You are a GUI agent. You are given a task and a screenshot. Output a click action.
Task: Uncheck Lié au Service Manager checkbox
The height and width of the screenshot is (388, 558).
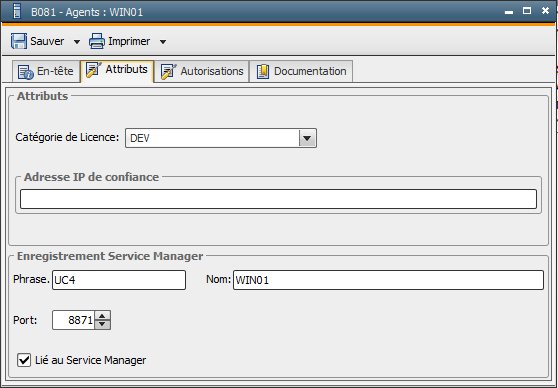(x=24, y=360)
